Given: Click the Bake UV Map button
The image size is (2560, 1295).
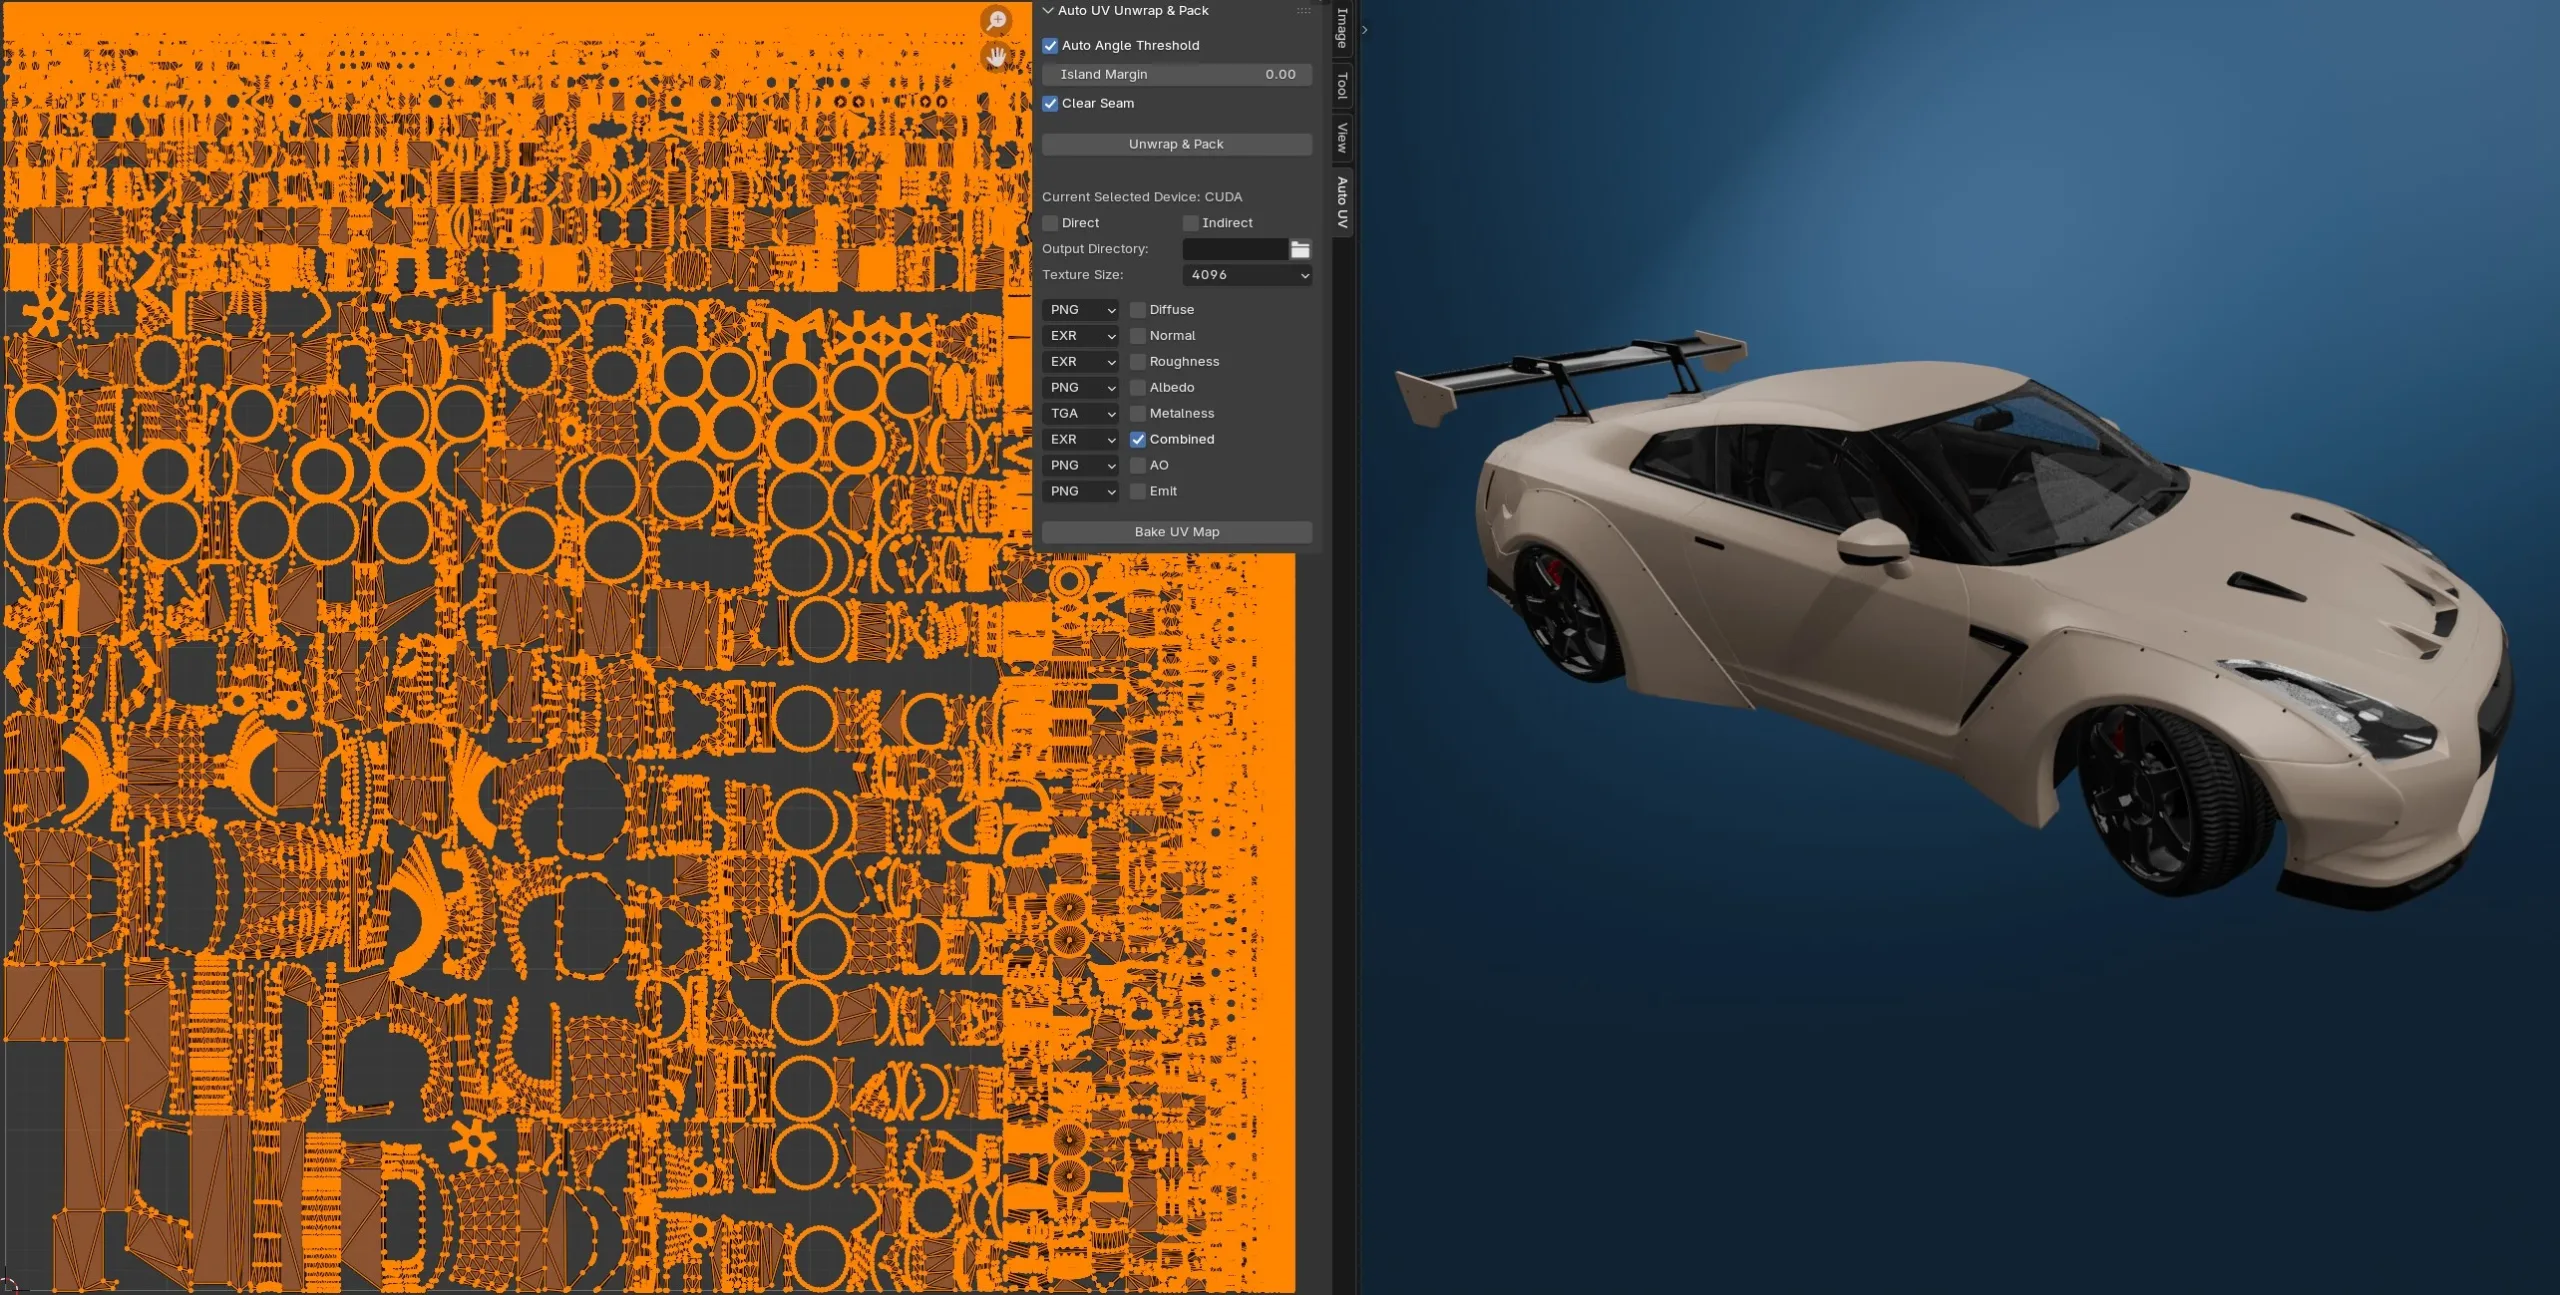Looking at the screenshot, I should [1176, 531].
